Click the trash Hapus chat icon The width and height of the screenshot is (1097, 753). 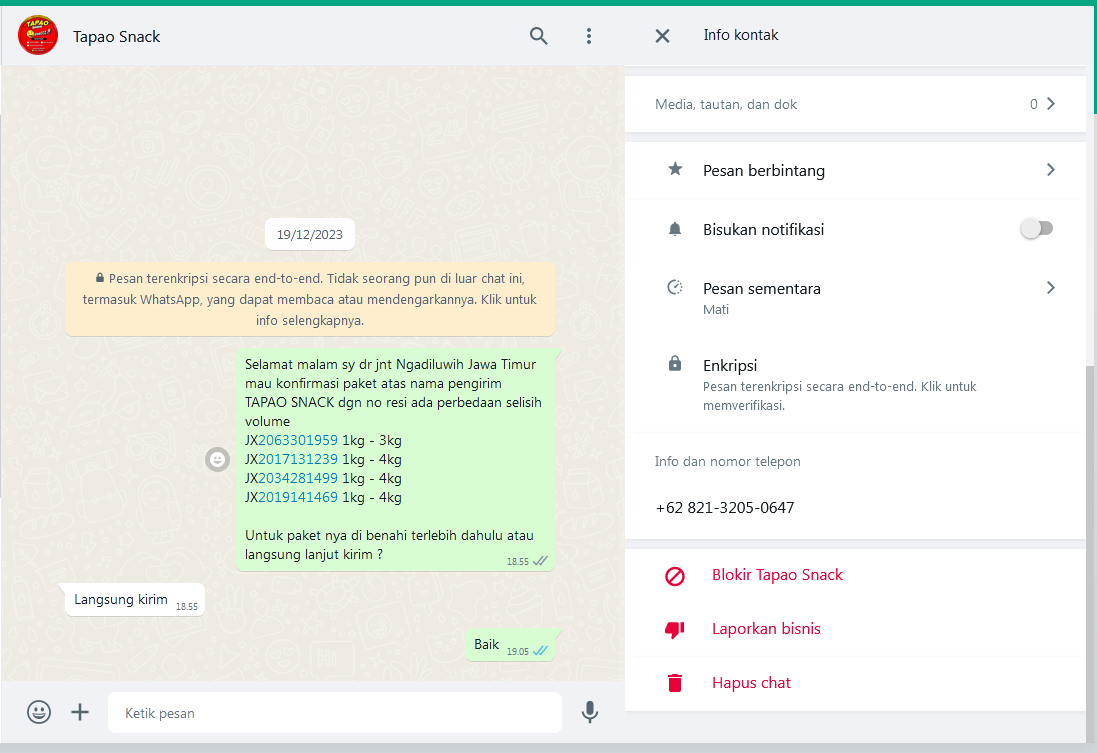point(675,683)
